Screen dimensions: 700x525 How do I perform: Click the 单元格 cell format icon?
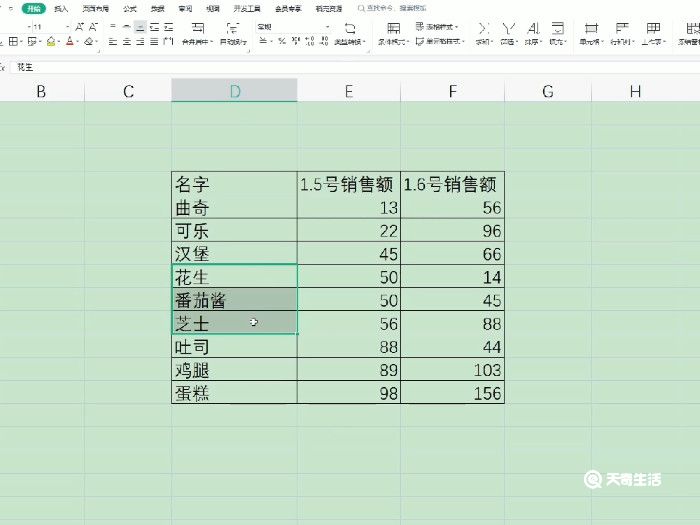[x=591, y=29]
